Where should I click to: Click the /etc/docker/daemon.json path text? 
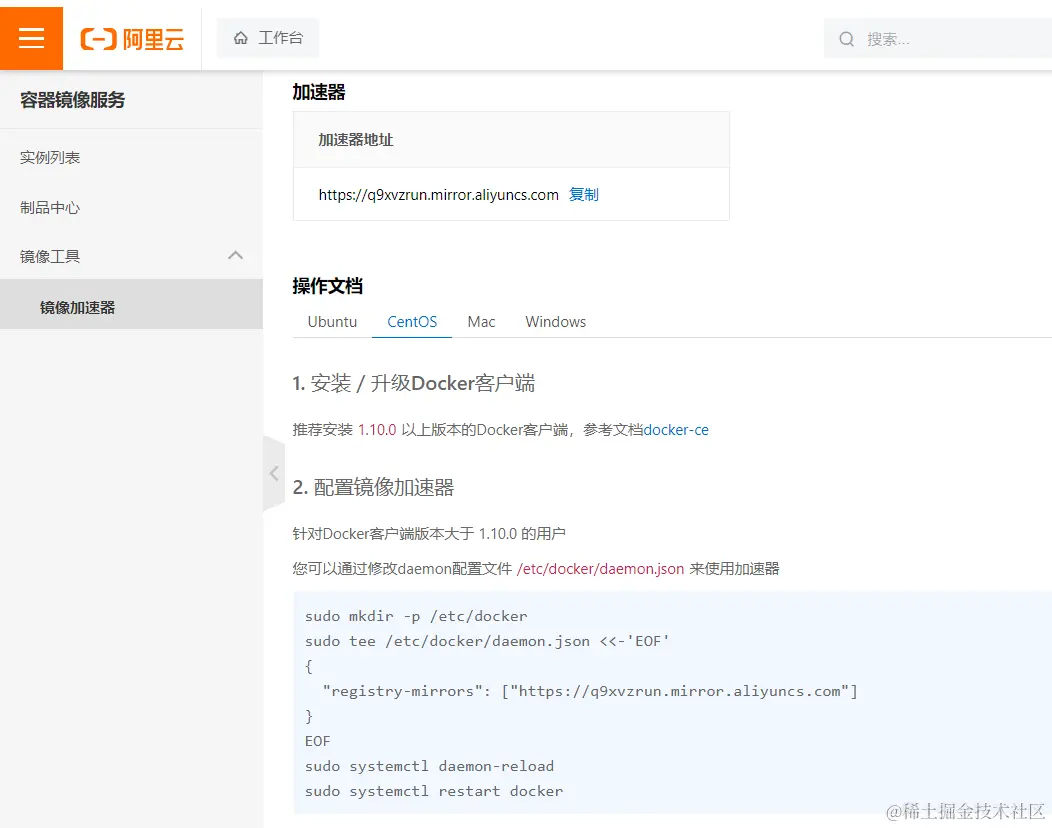(600, 569)
